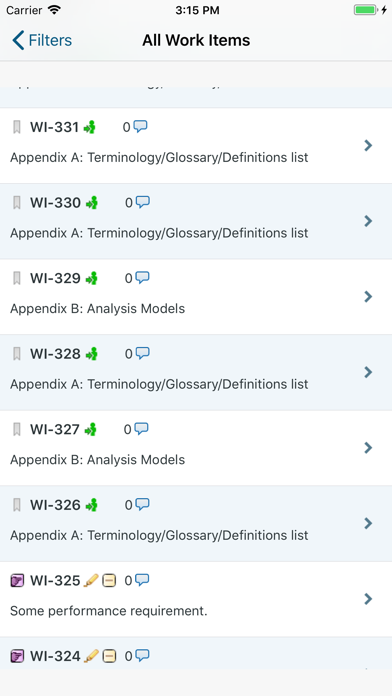Select the WI-327 Appendix B: Analysis Models row
Image resolution: width=392 pixels, height=696 pixels.
click(196, 448)
